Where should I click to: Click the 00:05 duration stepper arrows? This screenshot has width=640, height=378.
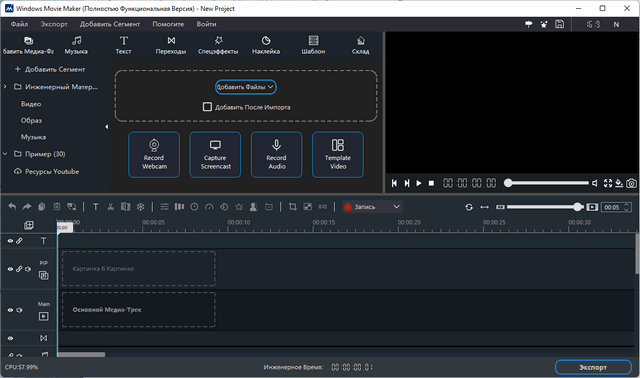[627, 207]
